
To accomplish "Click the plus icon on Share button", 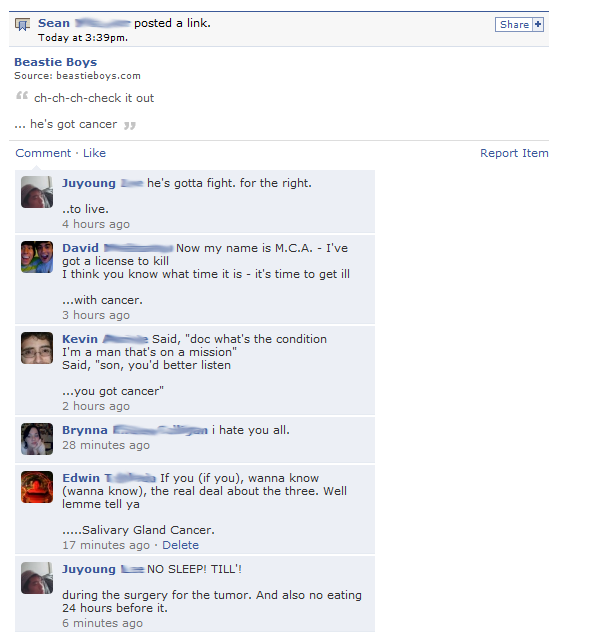I will click(538, 24).
